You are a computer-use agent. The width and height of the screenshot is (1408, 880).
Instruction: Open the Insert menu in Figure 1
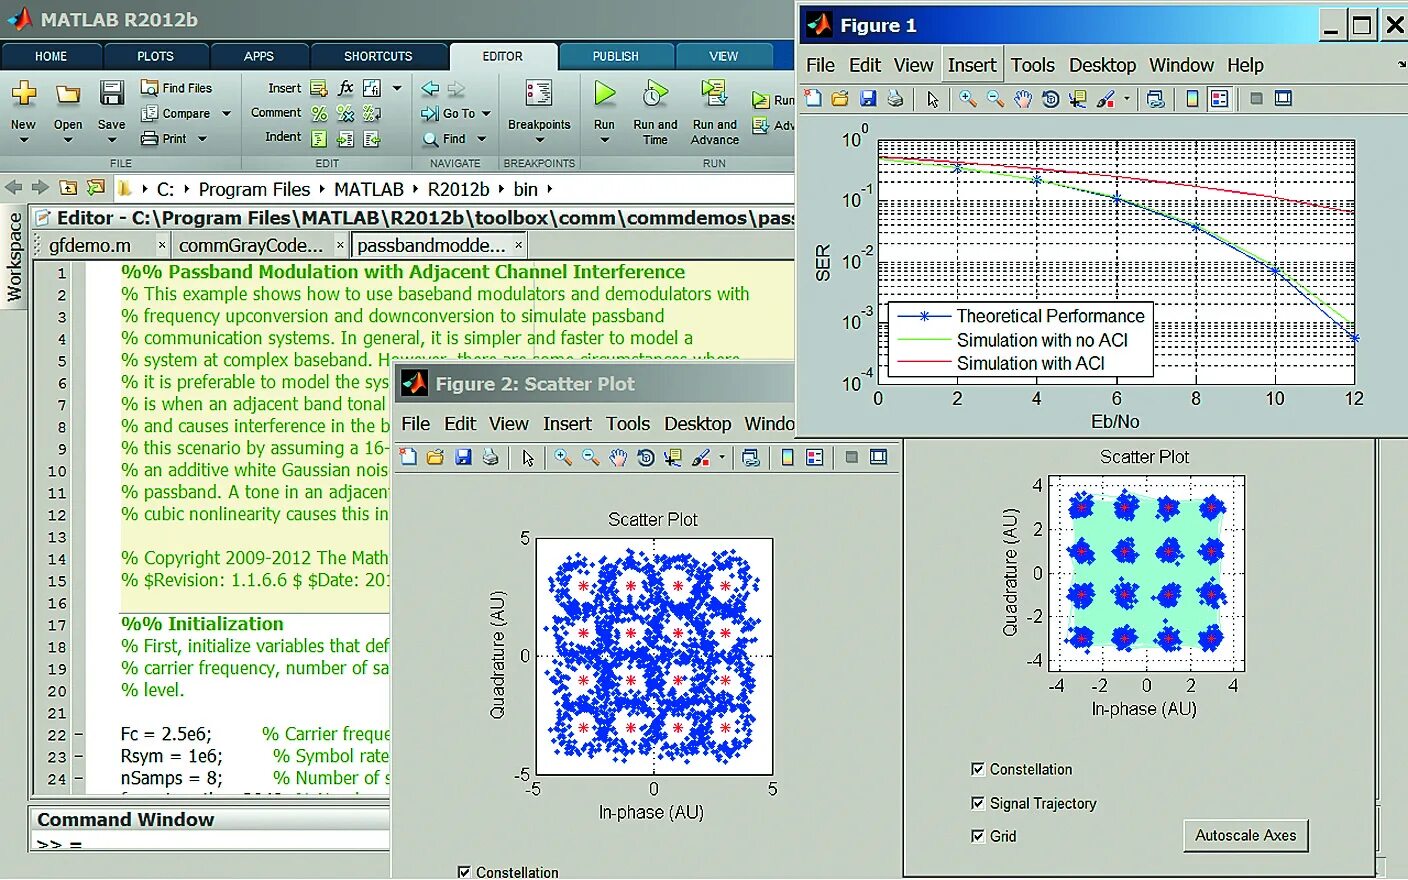click(972, 65)
